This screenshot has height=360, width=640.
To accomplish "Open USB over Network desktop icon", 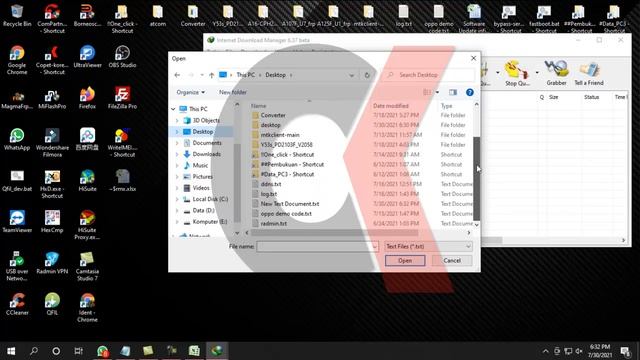I will pyautogui.click(x=17, y=266).
